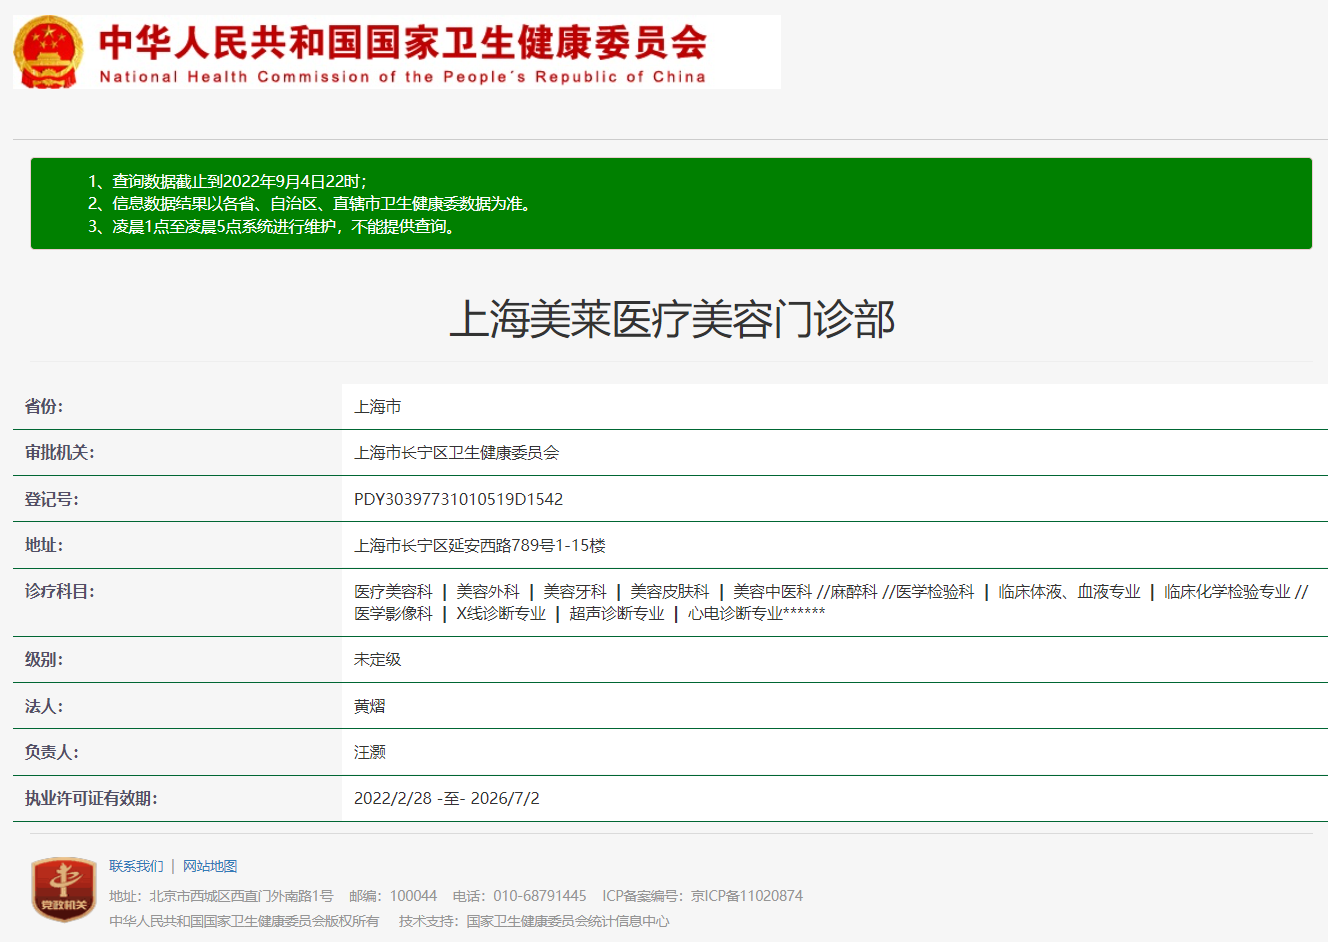
Task: Click the province value 上海市
Action: point(378,406)
